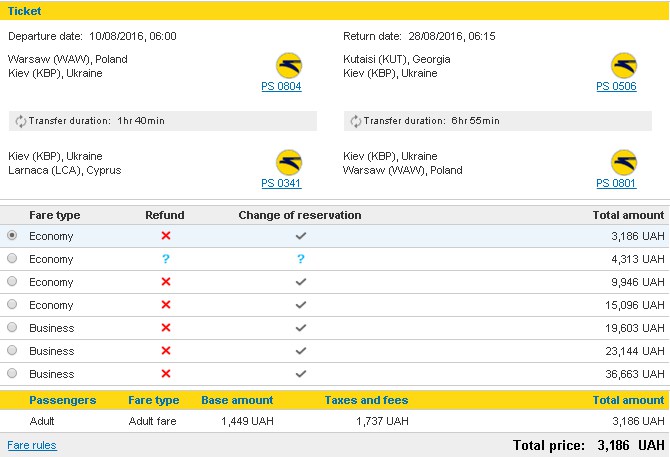Viewport: 670px width, 457px height.
Task: Click the airline logo above PS 0804
Action: [x=289, y=65]
